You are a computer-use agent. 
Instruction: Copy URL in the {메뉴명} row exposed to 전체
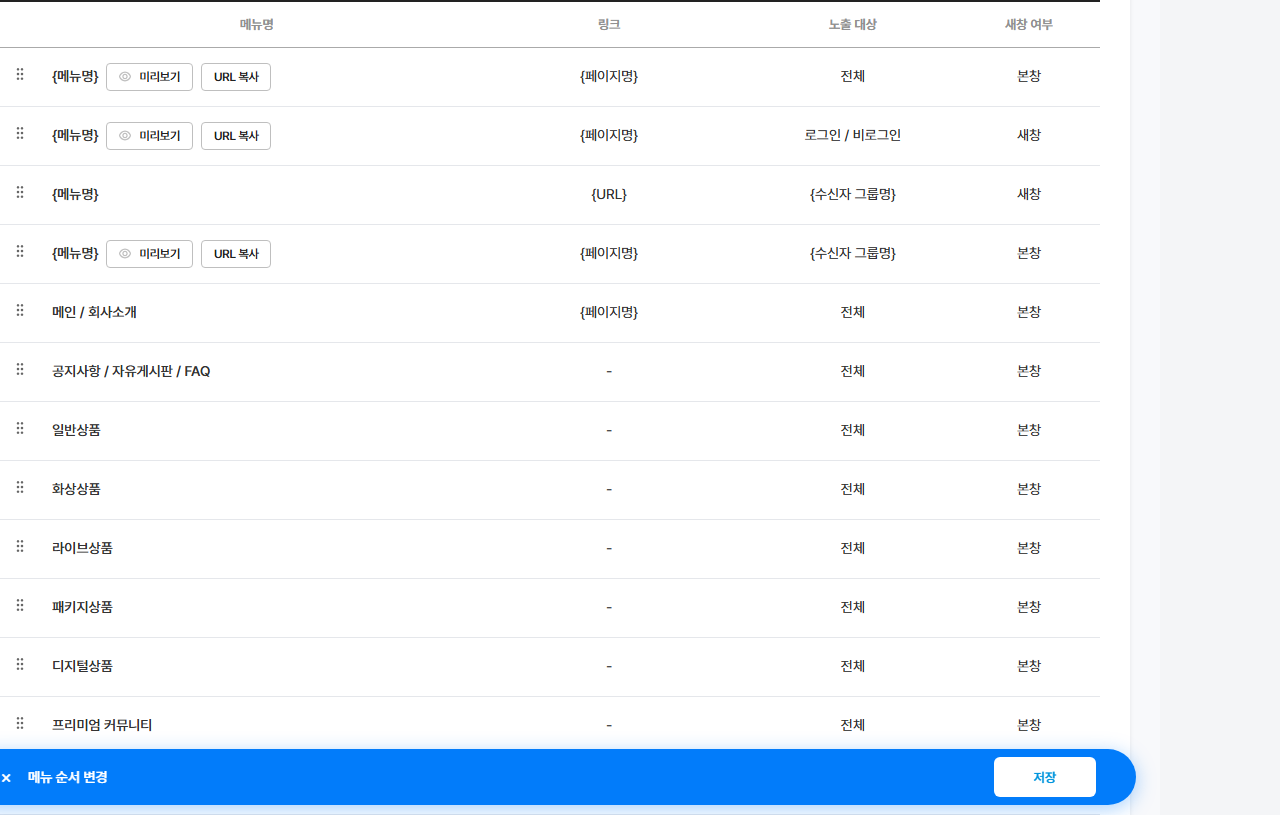(236, 77)
